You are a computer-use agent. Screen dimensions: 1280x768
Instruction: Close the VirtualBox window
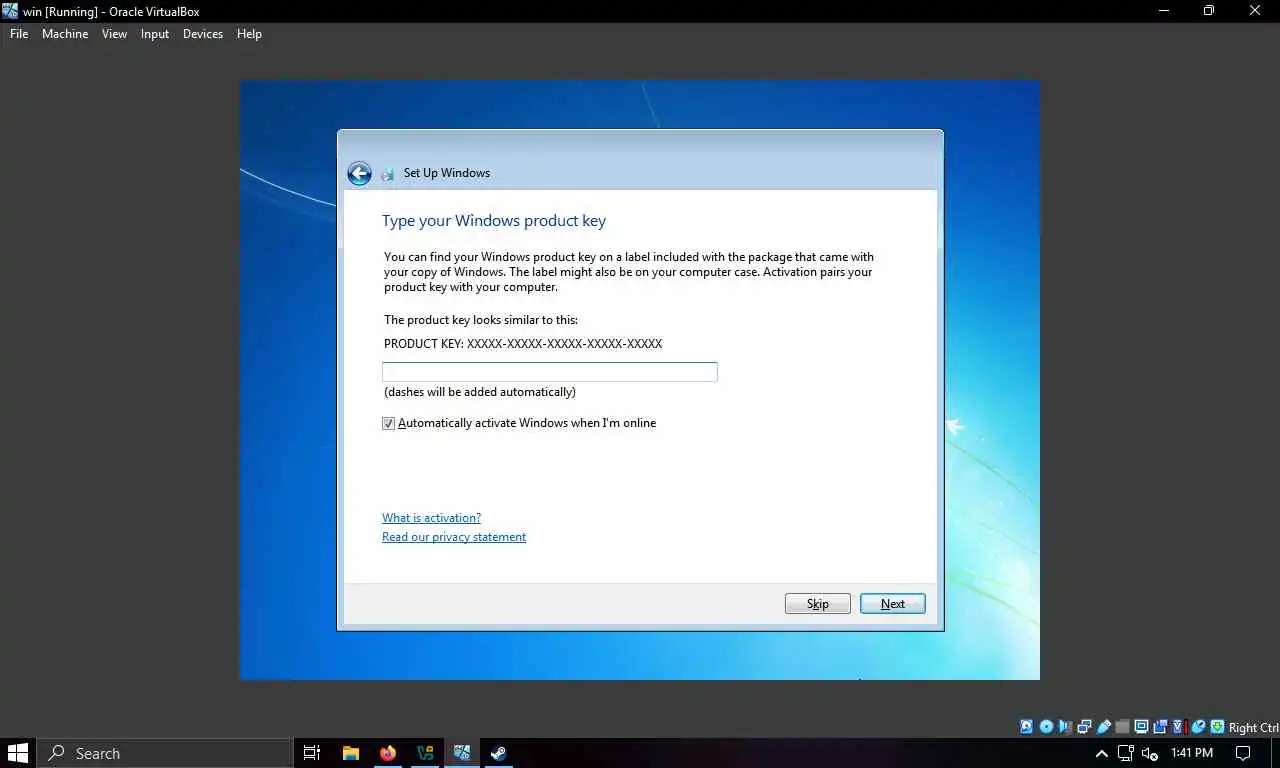tap(1256, 11)
